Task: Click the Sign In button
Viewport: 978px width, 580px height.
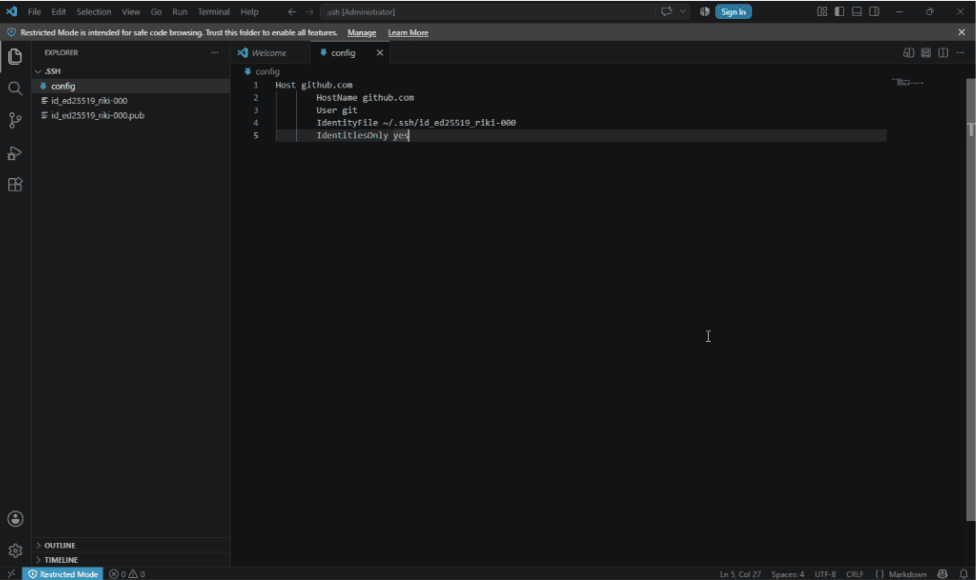Action: point(733,12)
